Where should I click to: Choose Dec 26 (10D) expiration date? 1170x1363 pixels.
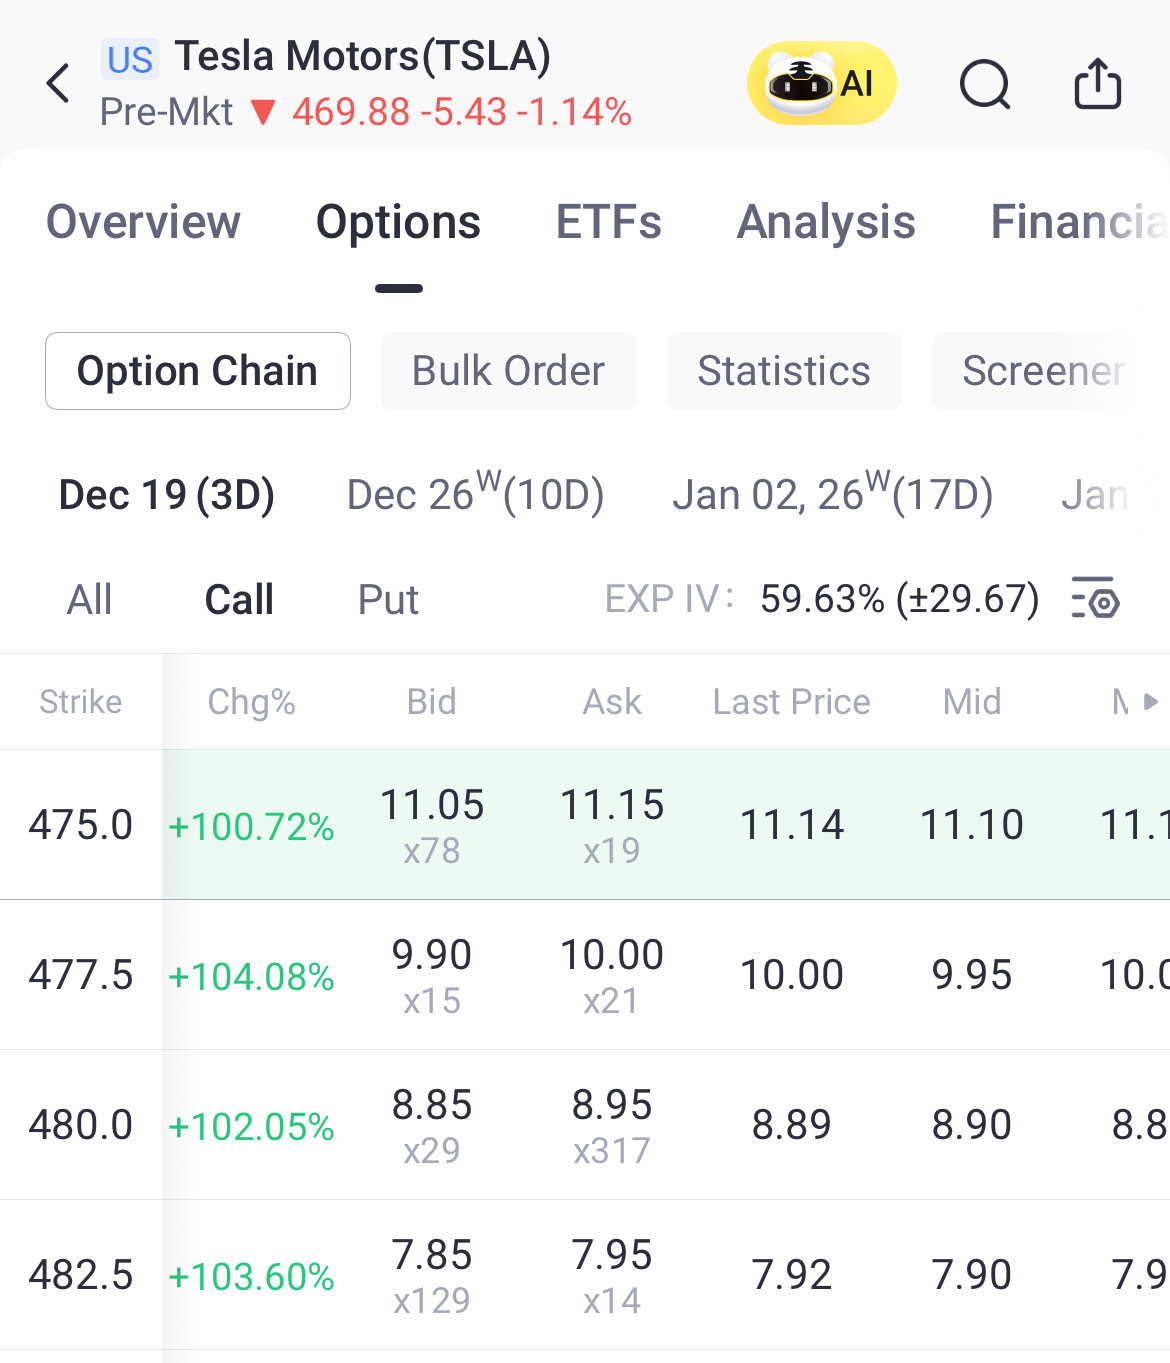475,494
